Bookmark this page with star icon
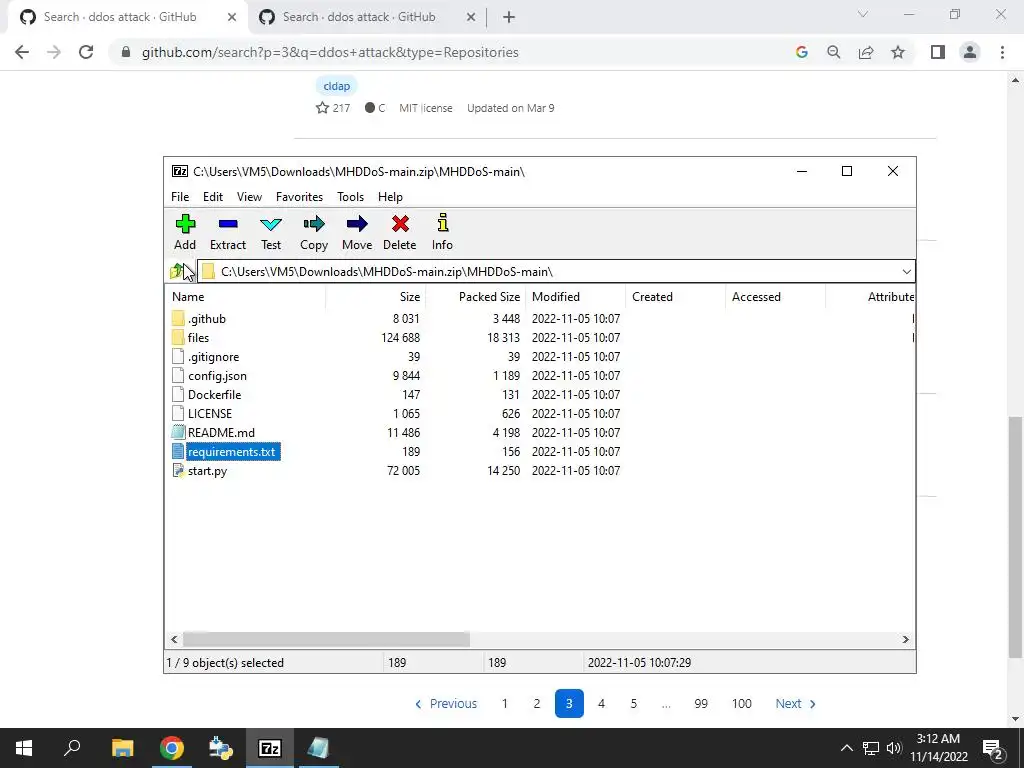The width and height of the screenshot is (1024, 768). click(x=898, y=52)
